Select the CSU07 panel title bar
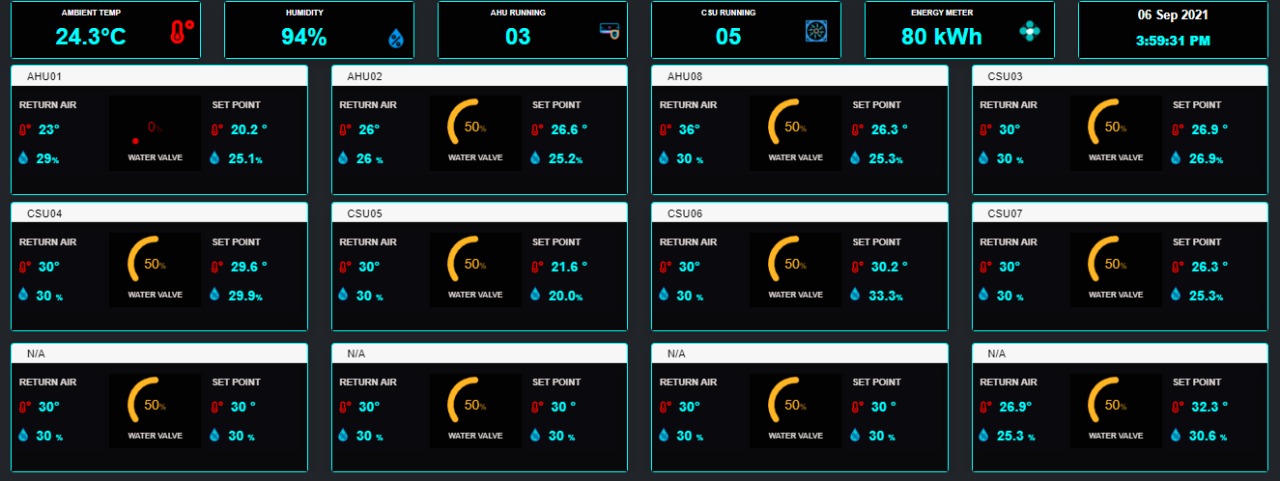Screen dimensions: 1280x481 (x=1119, y=213)
